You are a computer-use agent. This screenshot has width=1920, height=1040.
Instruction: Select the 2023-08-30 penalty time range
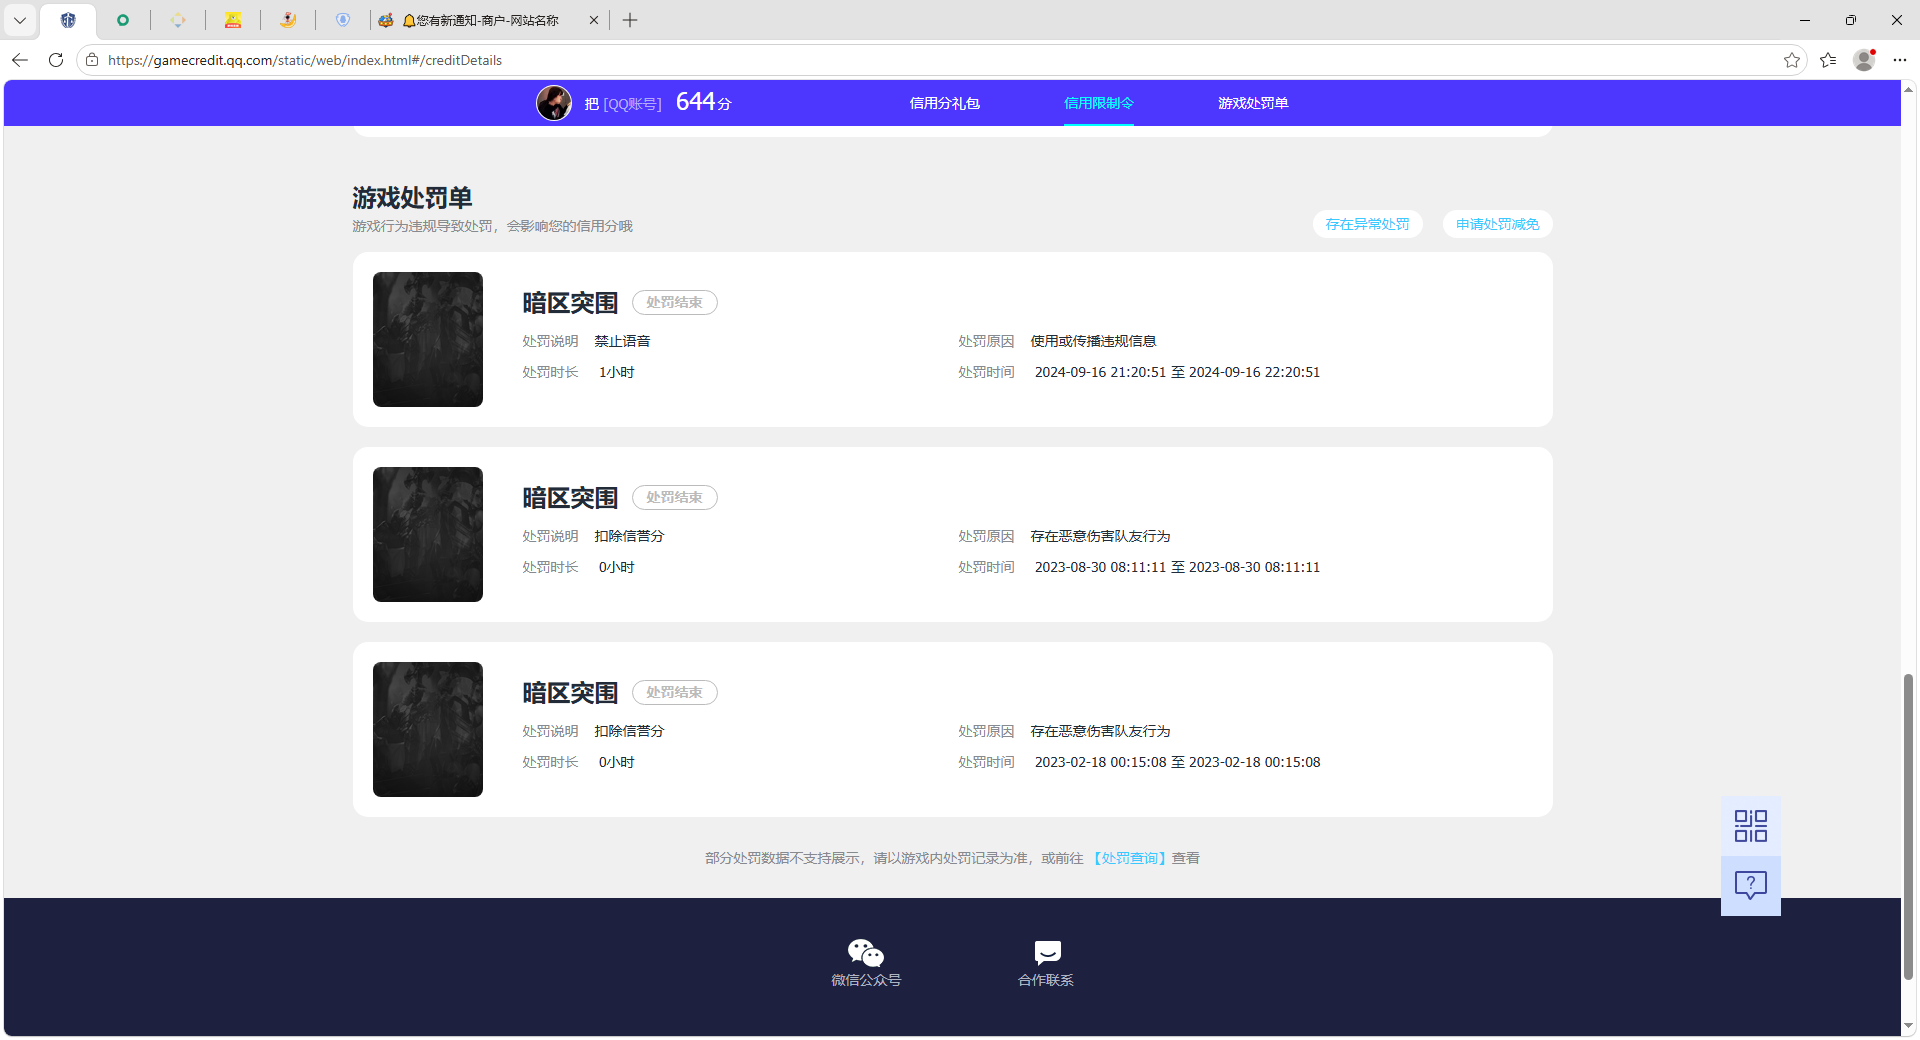tap(1177, 567)
